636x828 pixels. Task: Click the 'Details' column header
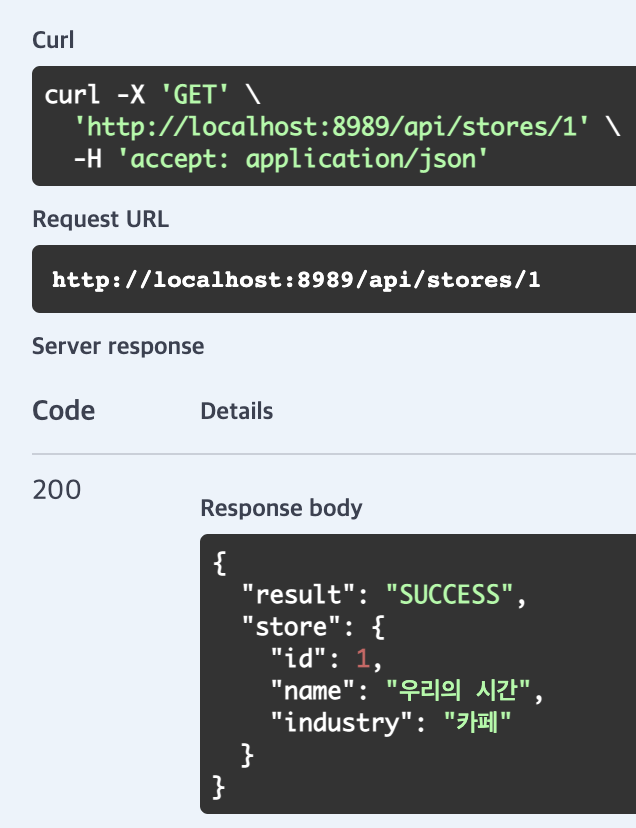click(x=237, y=411)
